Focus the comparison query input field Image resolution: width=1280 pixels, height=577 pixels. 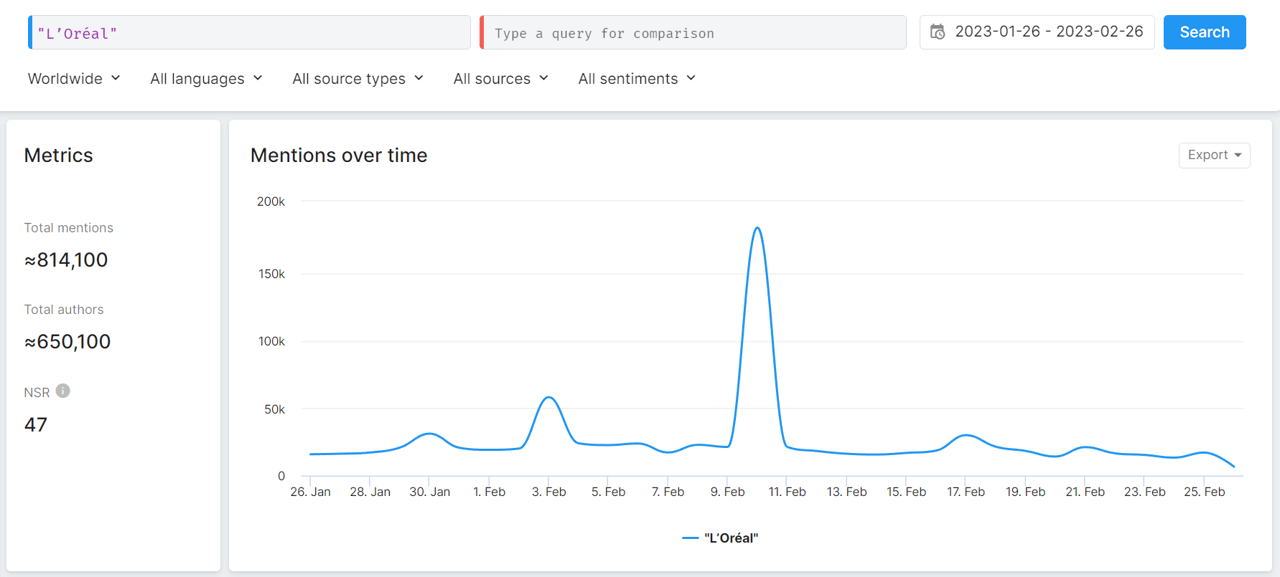694,33
